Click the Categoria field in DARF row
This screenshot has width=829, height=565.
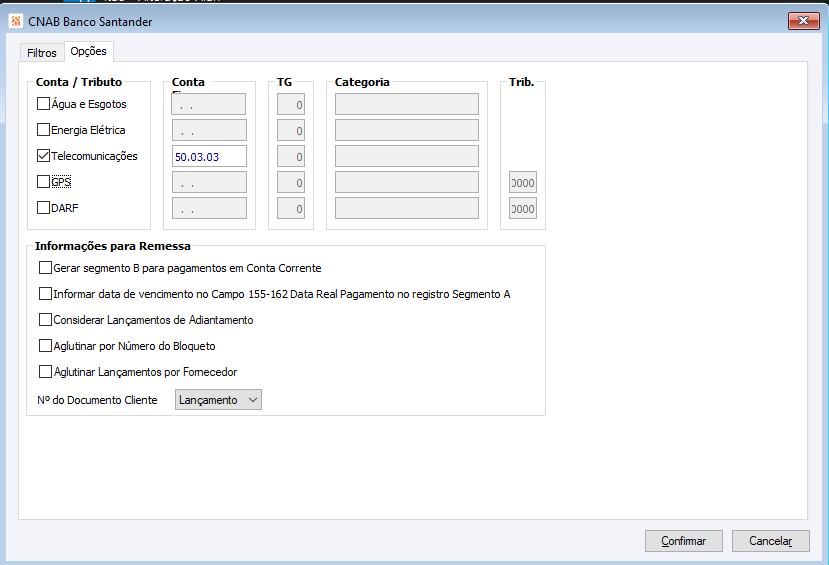(x=407, y=208)
